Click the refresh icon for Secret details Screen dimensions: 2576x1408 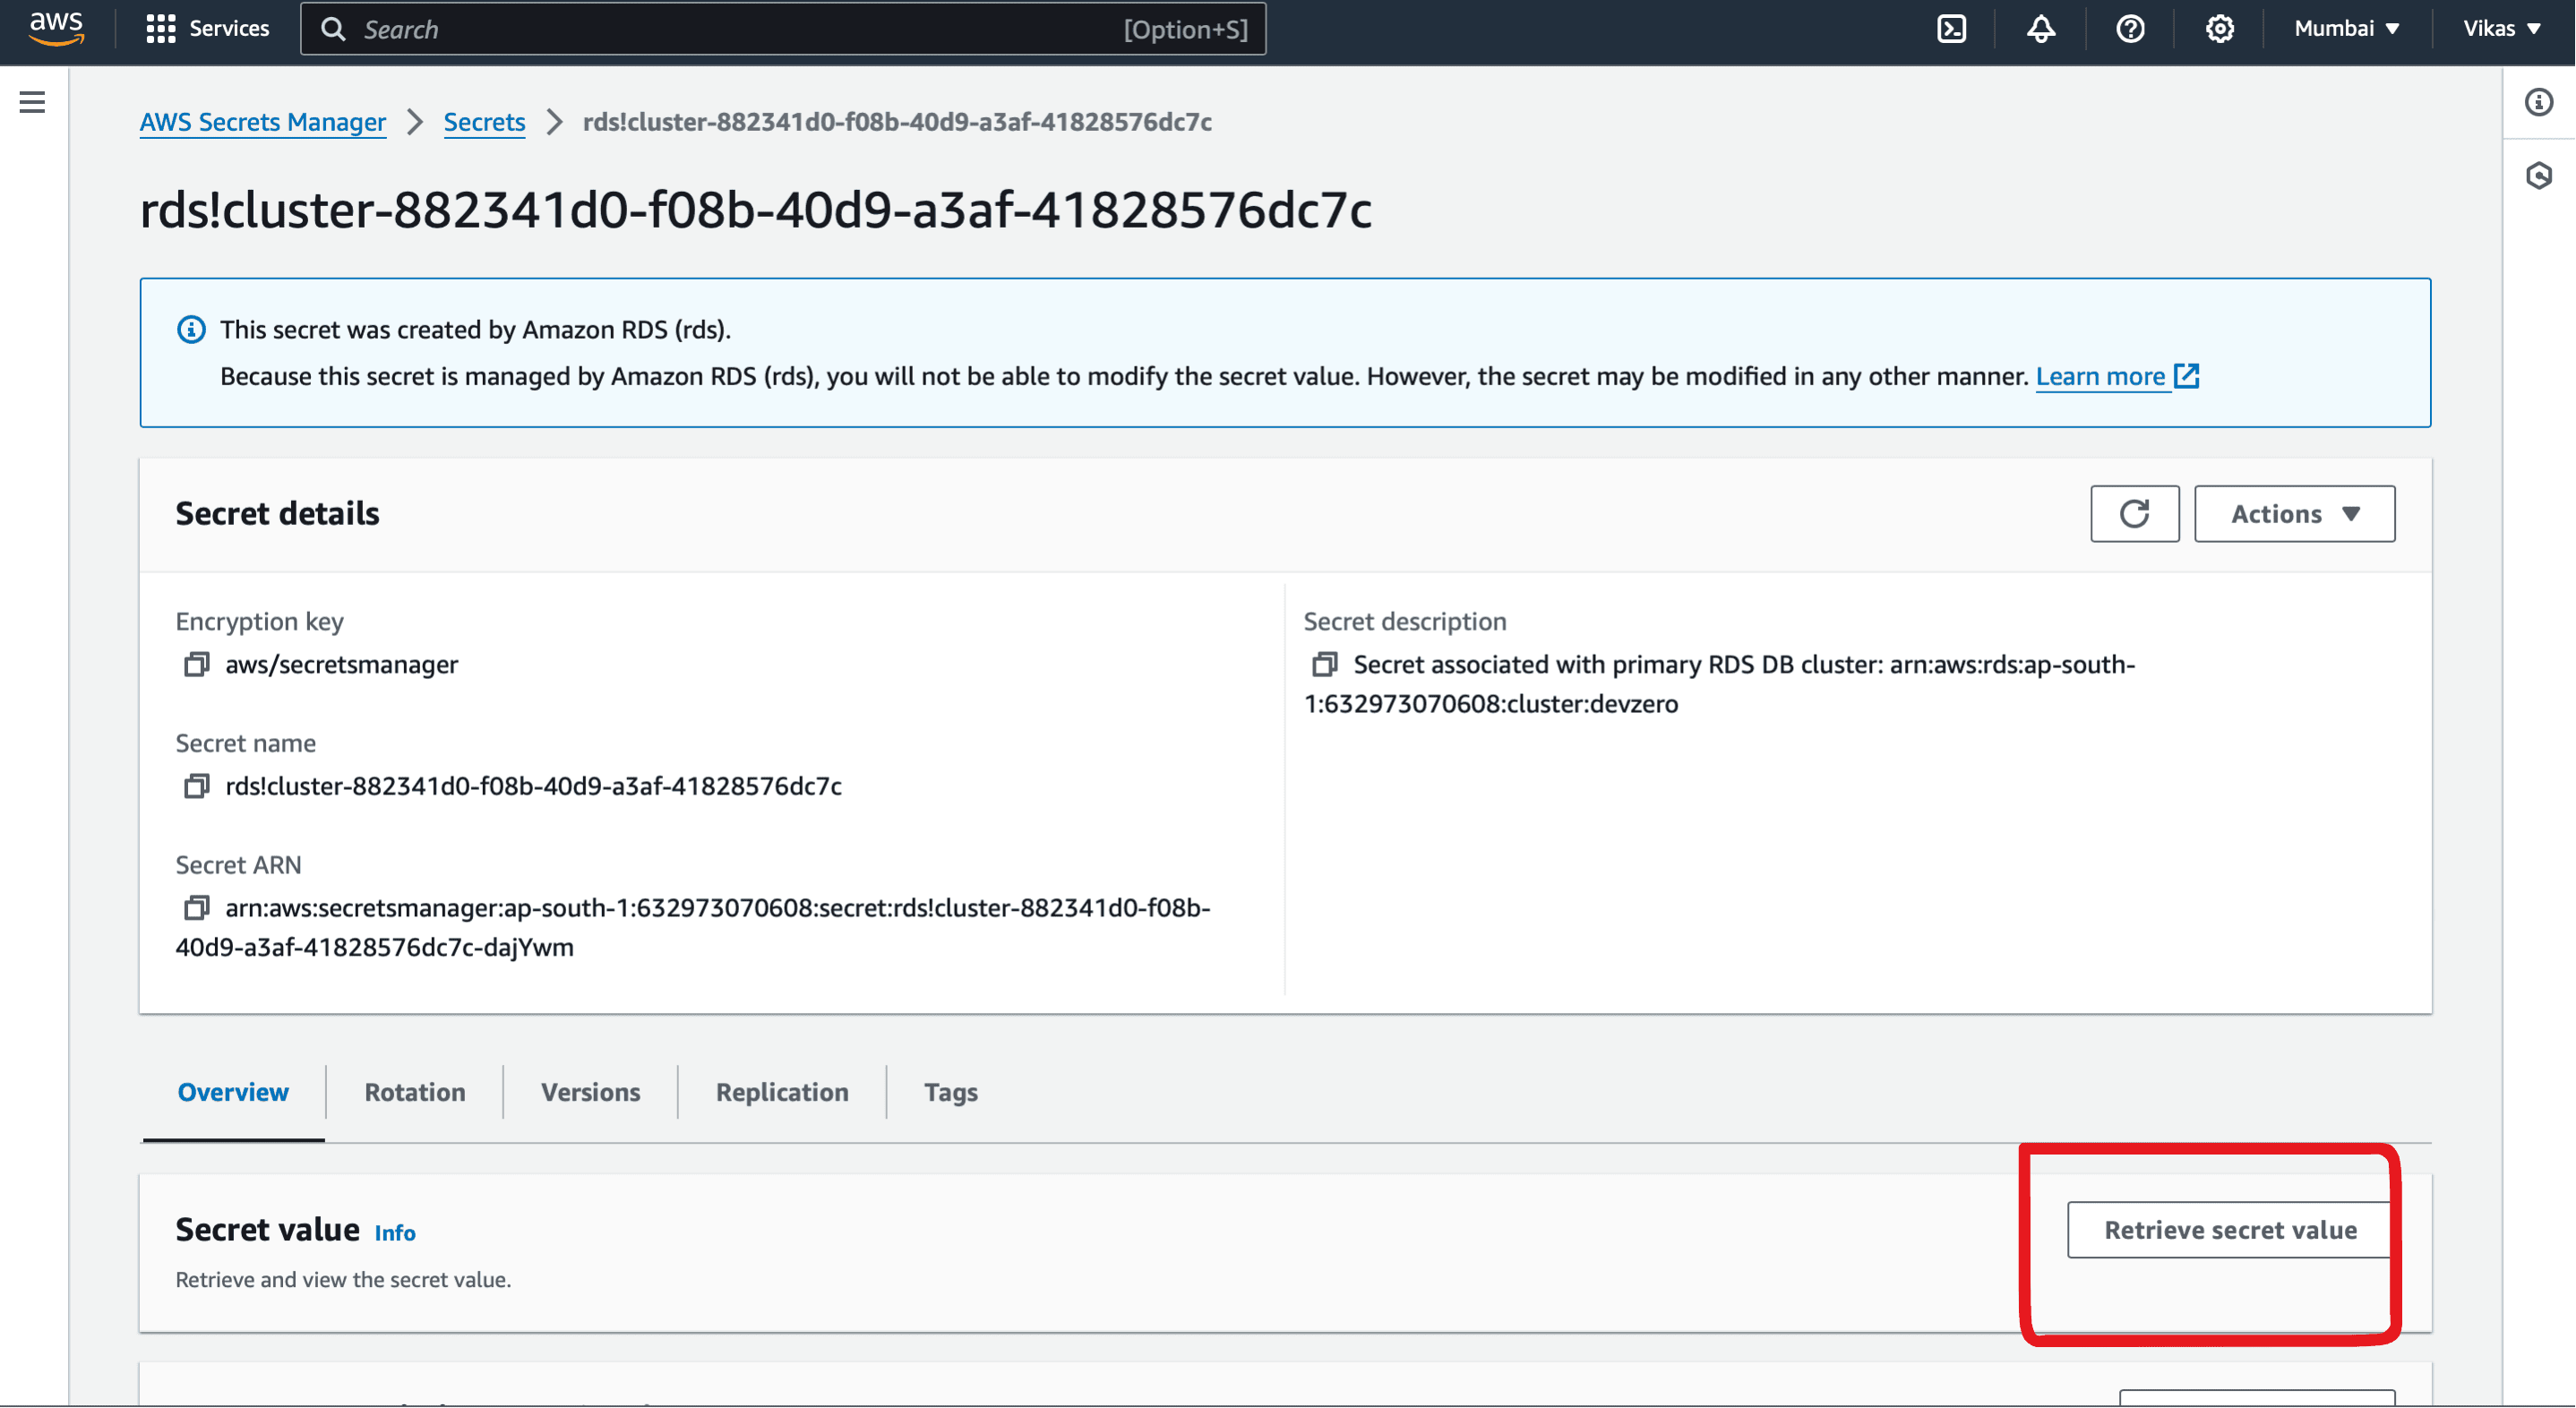(2135, 513)
